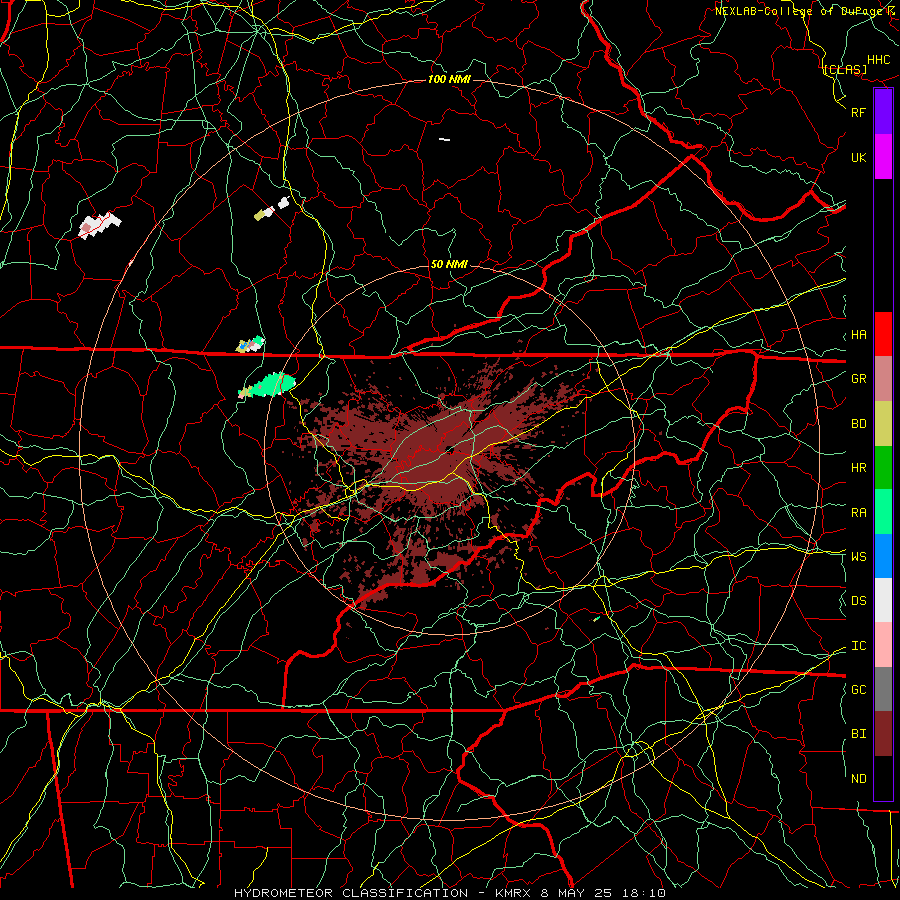Click the ND legend label
This screenshot has width=900, height=900.
click(859, 779)
